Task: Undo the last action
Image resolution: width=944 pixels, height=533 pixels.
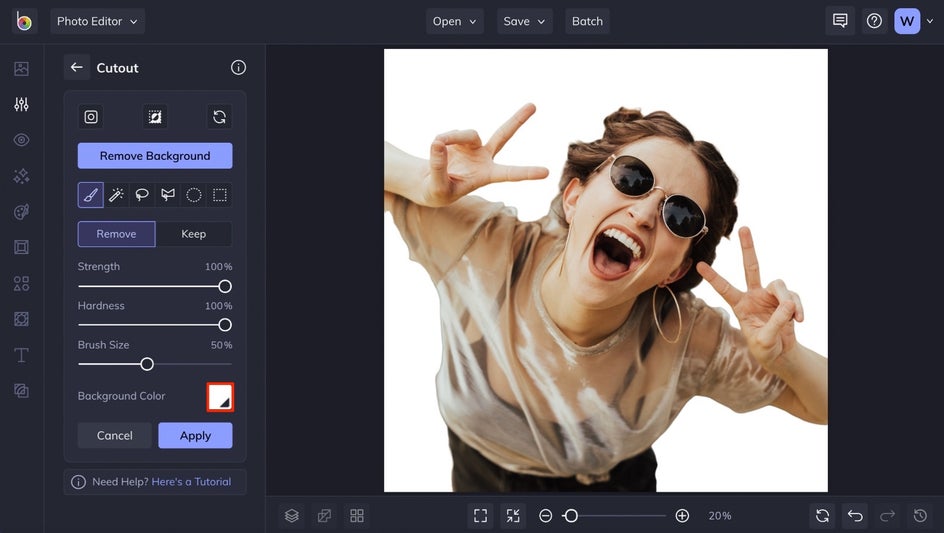Action: coord(855,516)
